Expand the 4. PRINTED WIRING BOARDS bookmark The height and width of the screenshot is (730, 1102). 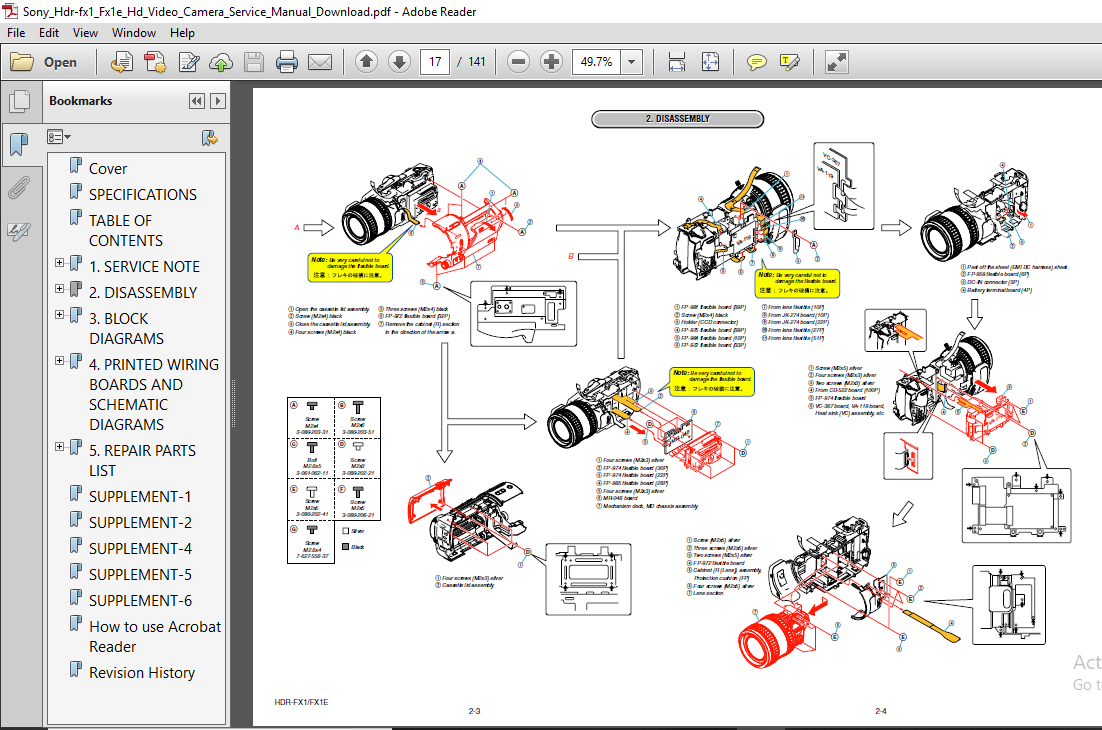coord(60,361)
